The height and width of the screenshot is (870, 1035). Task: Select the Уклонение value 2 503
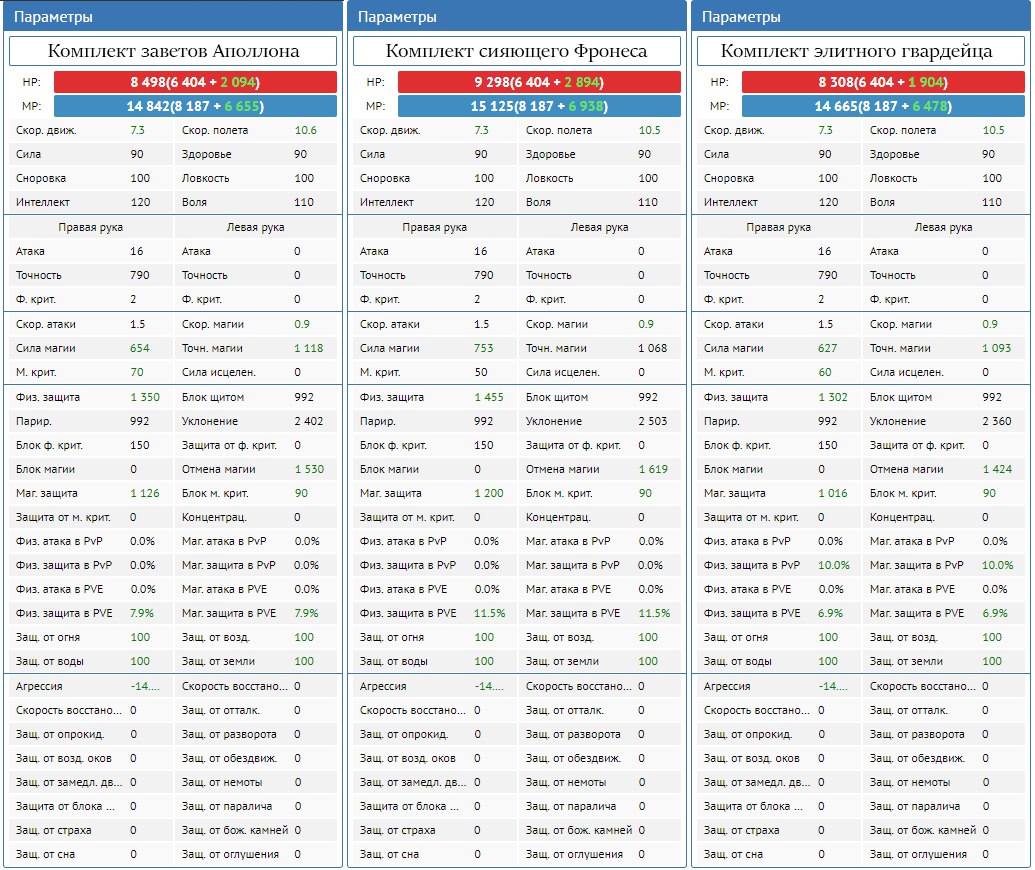[653, 421]
